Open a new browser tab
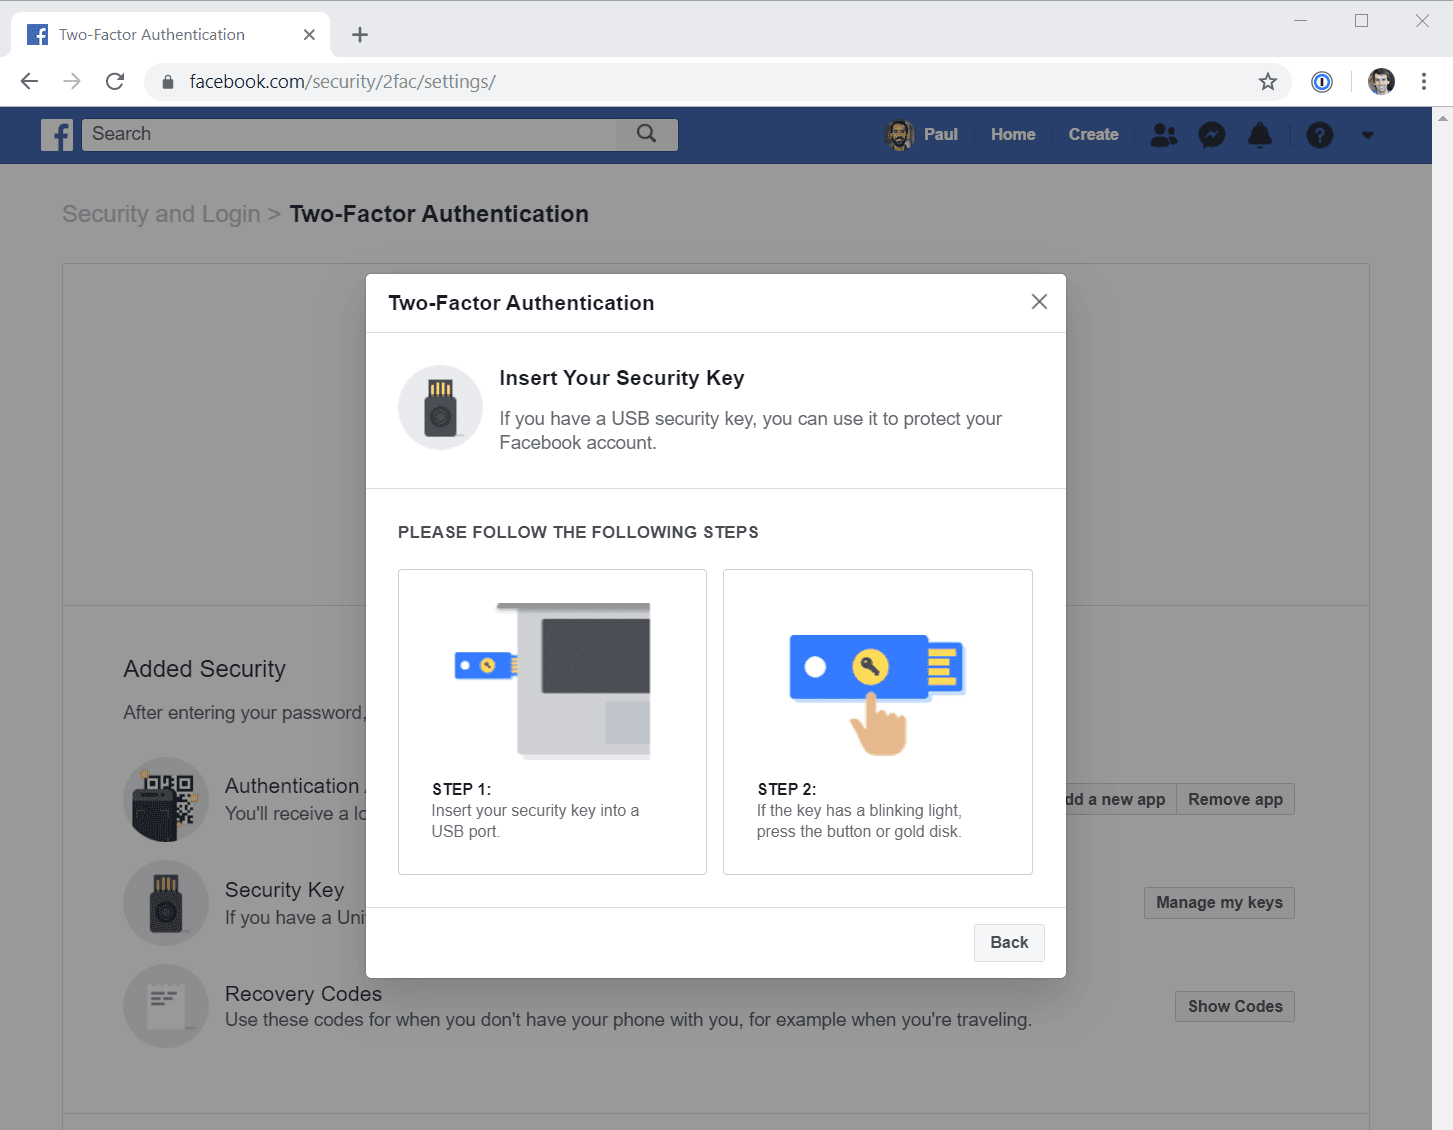This screenshot has height=1130, width=1453. 360,35
